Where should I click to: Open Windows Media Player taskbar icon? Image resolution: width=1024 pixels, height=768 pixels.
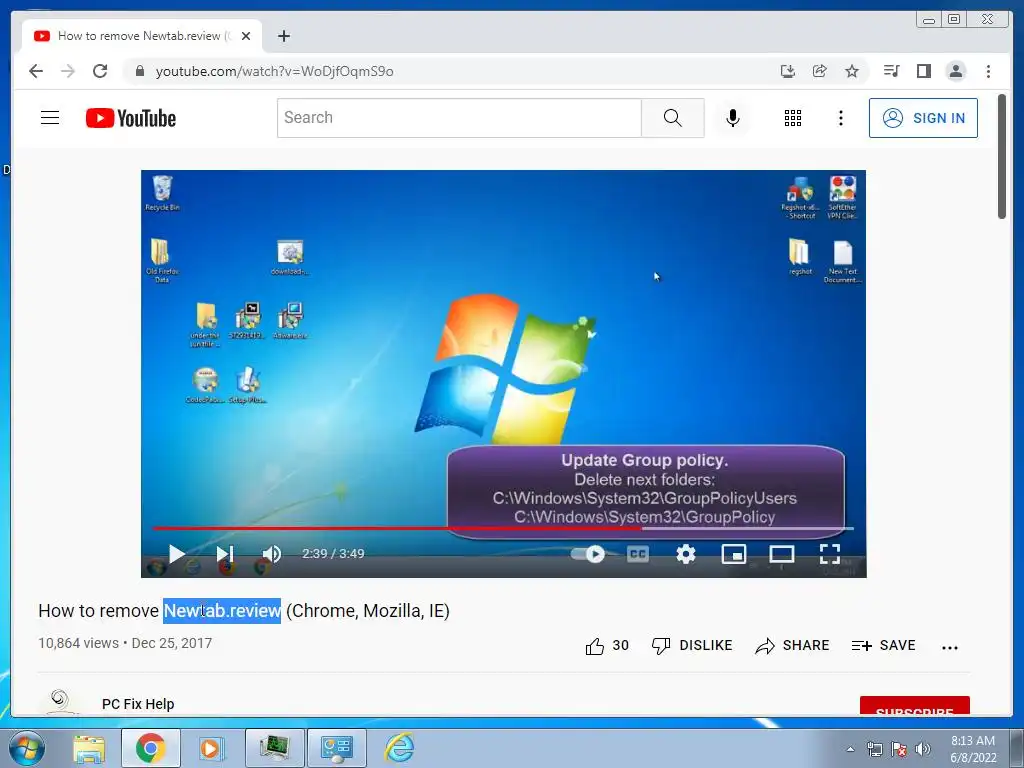(211, 748)
